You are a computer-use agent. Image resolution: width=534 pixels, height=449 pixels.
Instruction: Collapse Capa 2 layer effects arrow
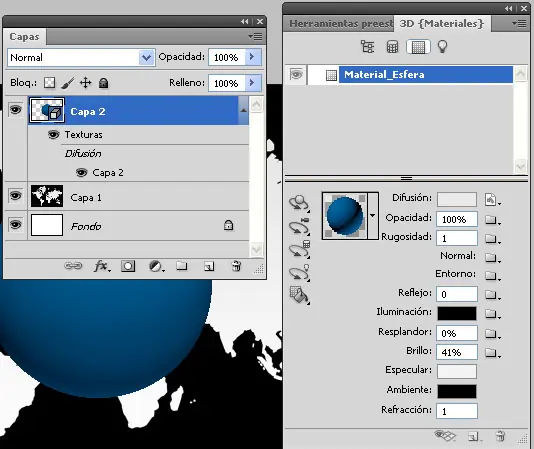pos(243,110)
